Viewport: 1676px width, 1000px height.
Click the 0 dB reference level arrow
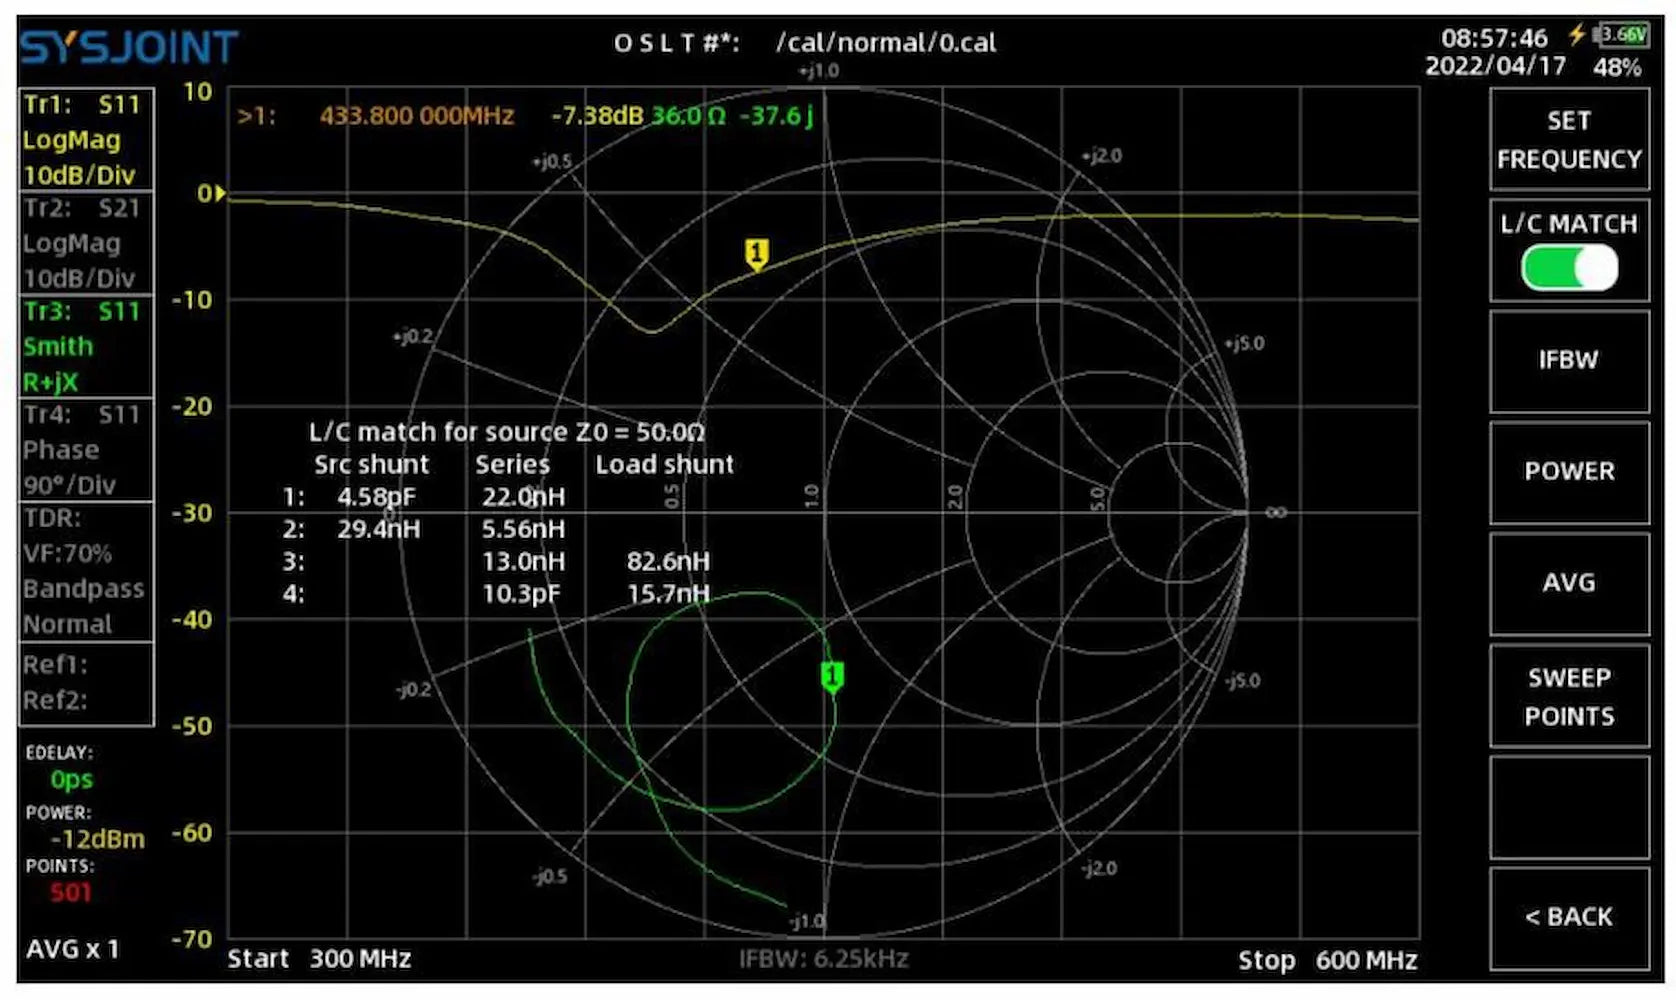220,193
